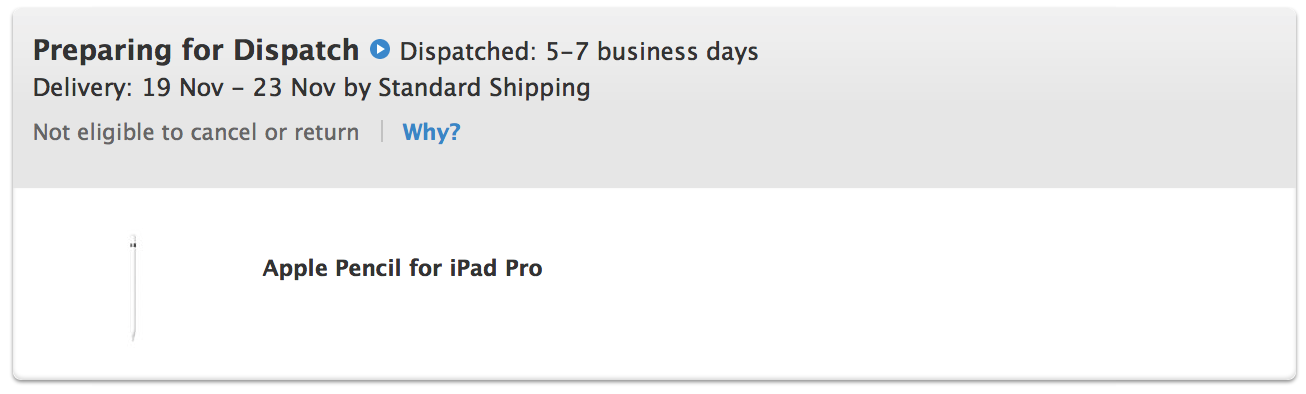This screenshot has width=1306, height=394.
Task: Click the Delivery 19 Nov - 23 Nov line
Action: (311, 87)
